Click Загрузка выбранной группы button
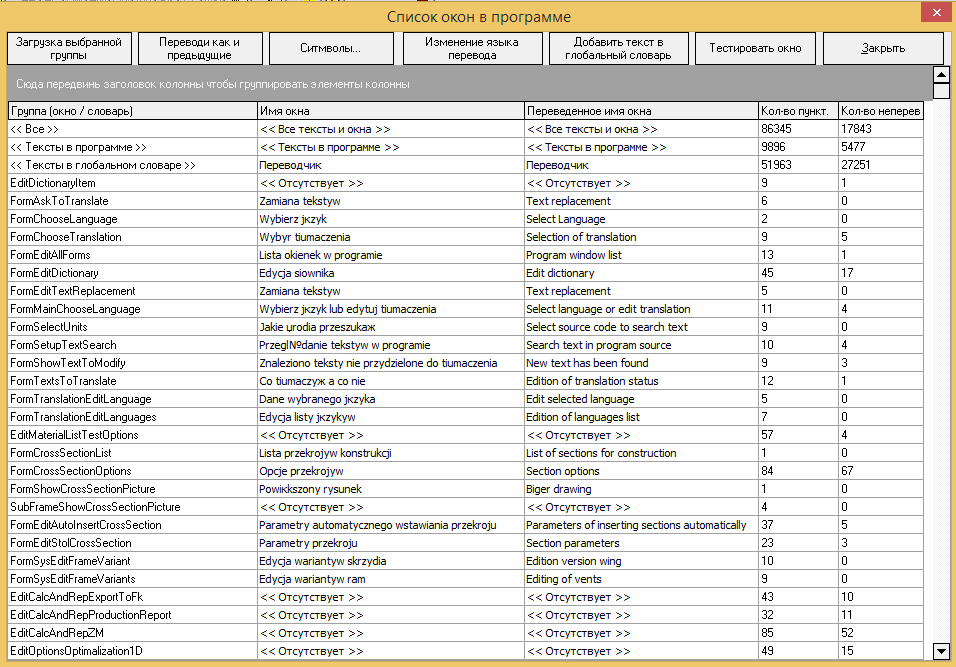 pos(69,48)
